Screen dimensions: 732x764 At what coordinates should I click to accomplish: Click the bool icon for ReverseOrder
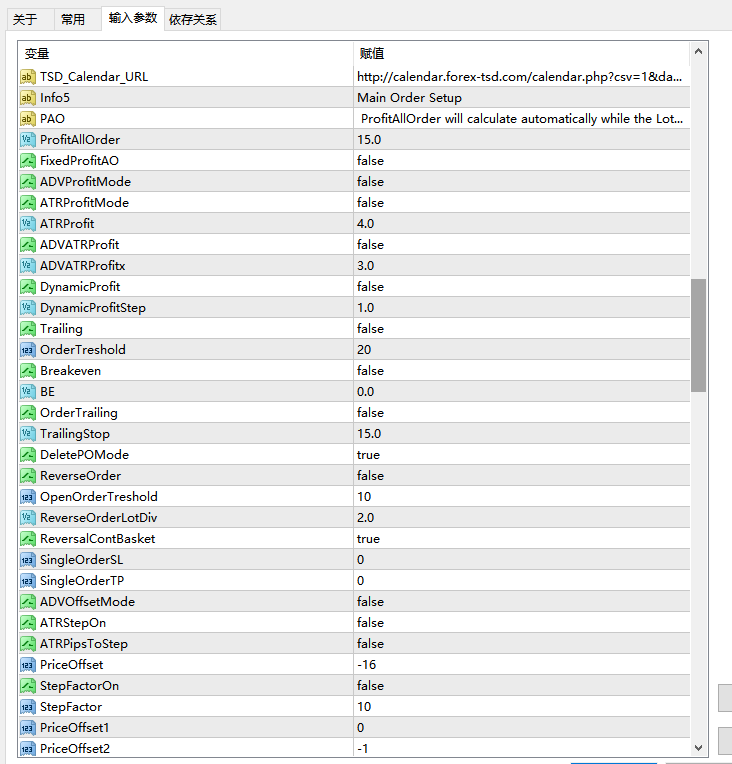(x=28, y=475)
